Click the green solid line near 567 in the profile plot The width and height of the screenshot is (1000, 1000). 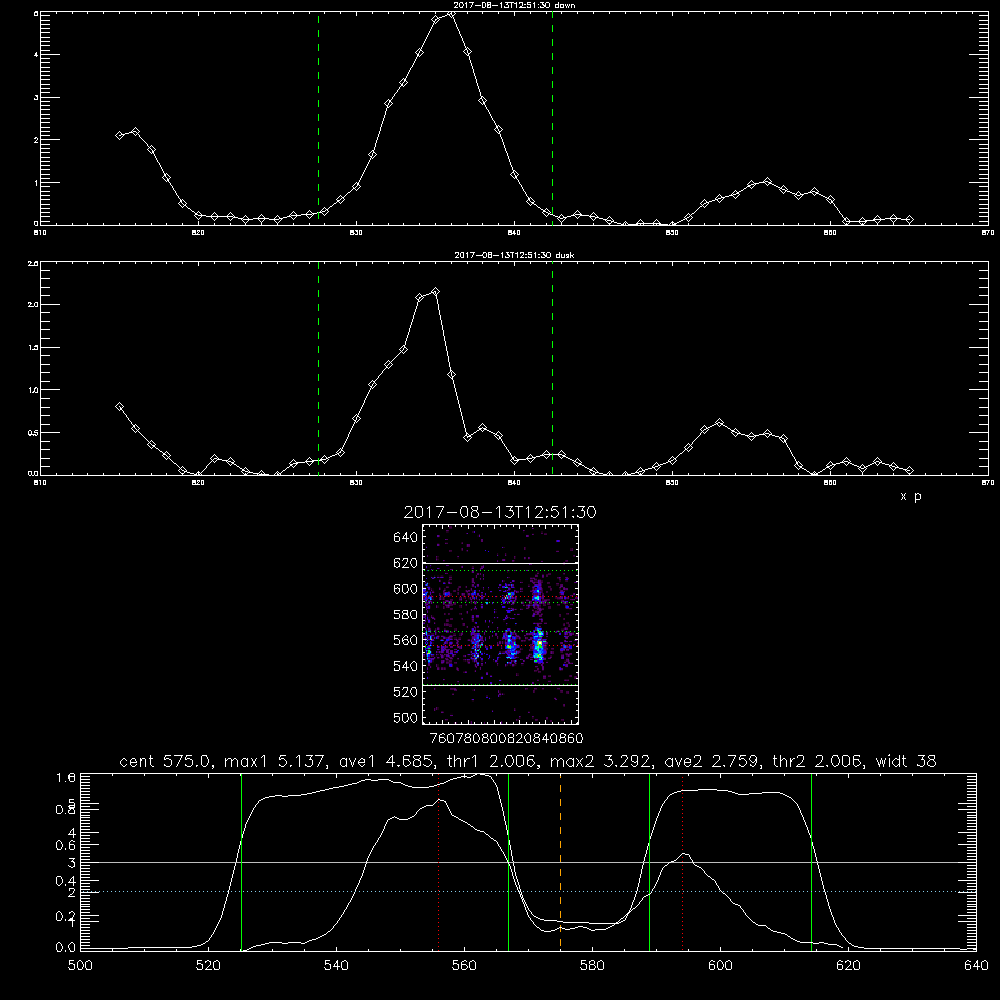pos(508,861)
